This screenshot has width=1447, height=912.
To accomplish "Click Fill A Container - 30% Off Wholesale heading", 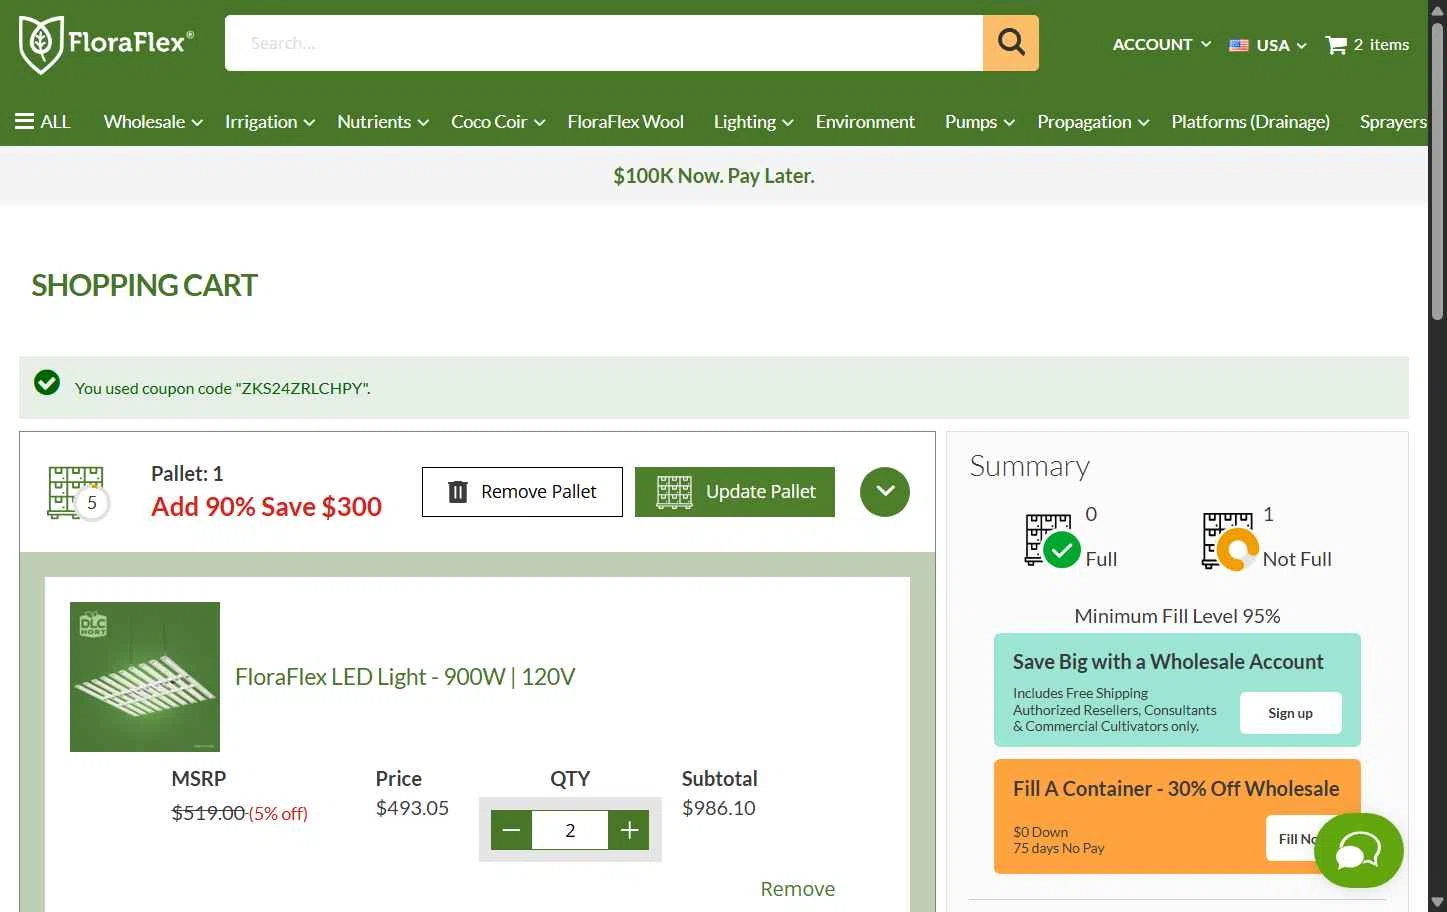I will pyautogui.click(x=1176, y=789).
